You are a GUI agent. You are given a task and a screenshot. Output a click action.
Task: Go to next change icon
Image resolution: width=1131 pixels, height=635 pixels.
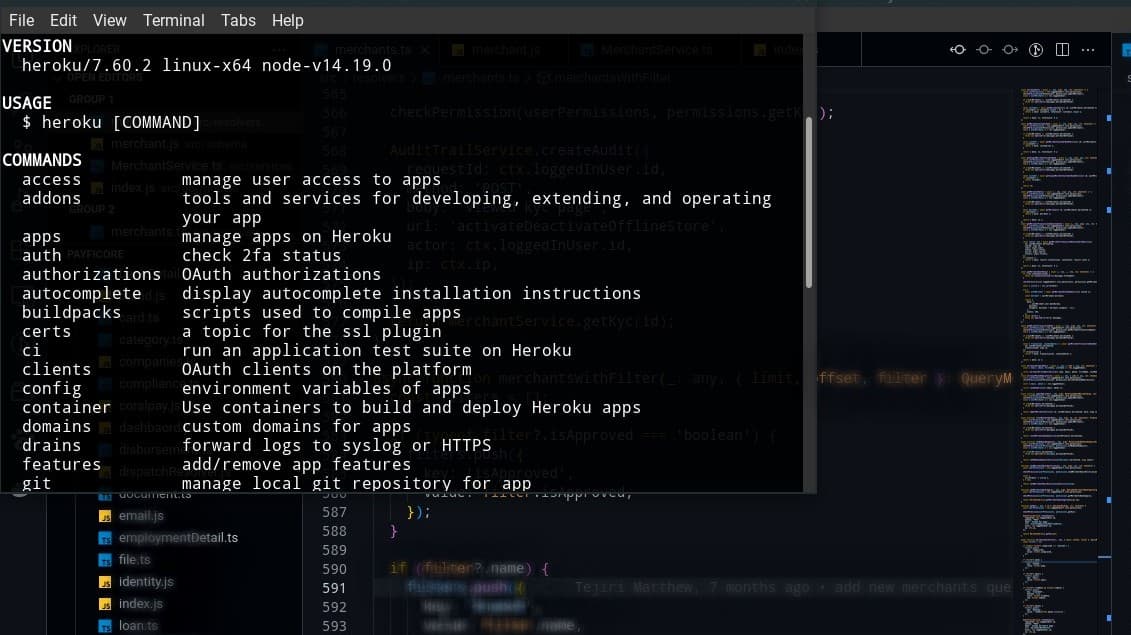coord(1010,50)
